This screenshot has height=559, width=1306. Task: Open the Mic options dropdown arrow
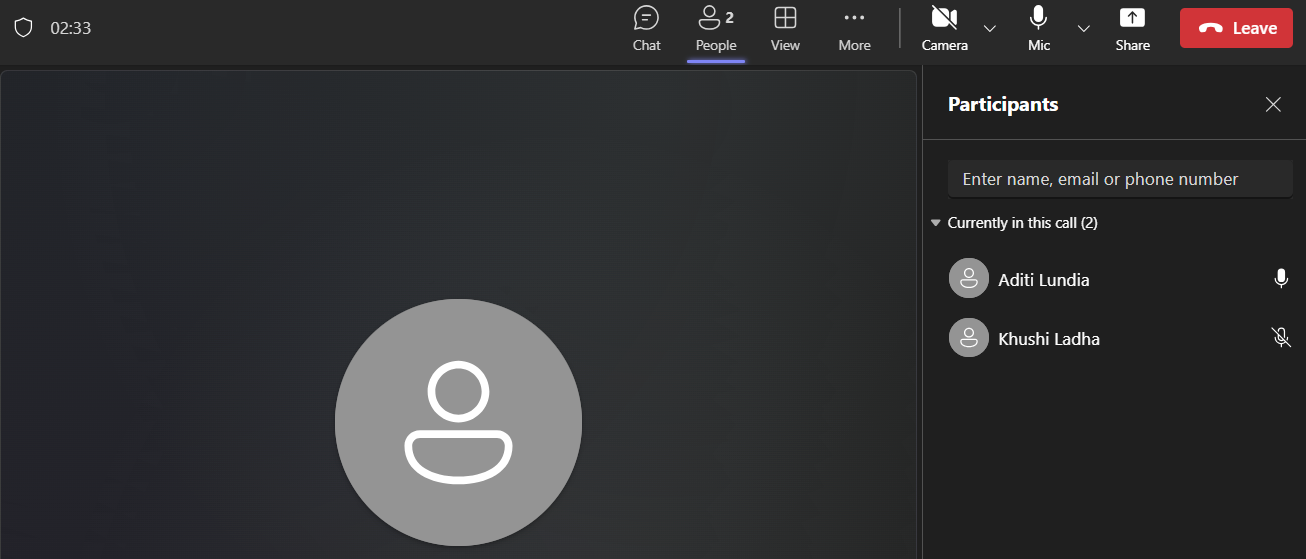point(1084,28)
